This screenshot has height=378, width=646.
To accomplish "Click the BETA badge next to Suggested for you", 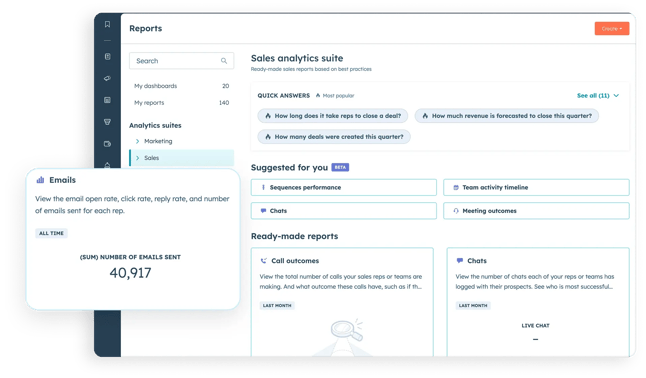I will pyautogui.click(x=340, y=167).
